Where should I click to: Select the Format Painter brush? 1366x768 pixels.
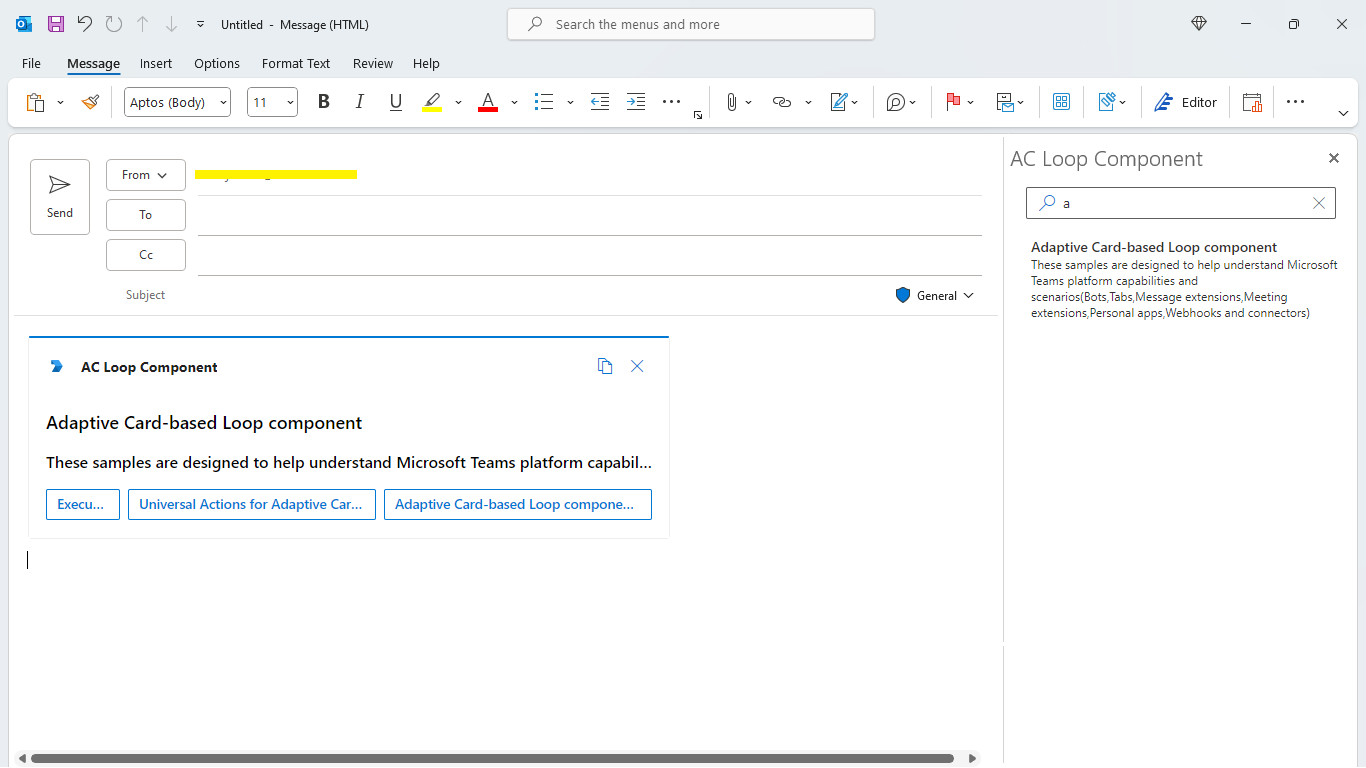click(90, 102)
